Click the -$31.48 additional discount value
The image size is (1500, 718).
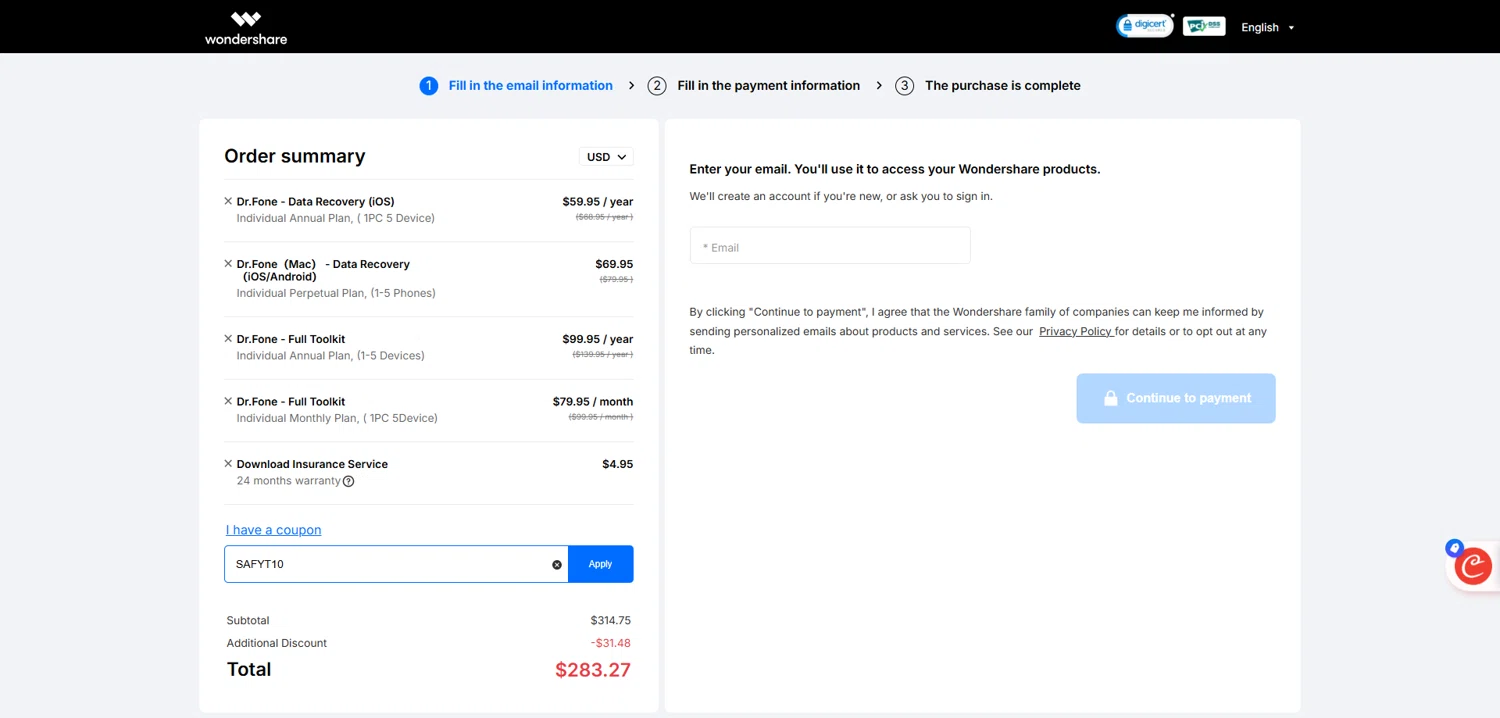click(x=610, y=643)
